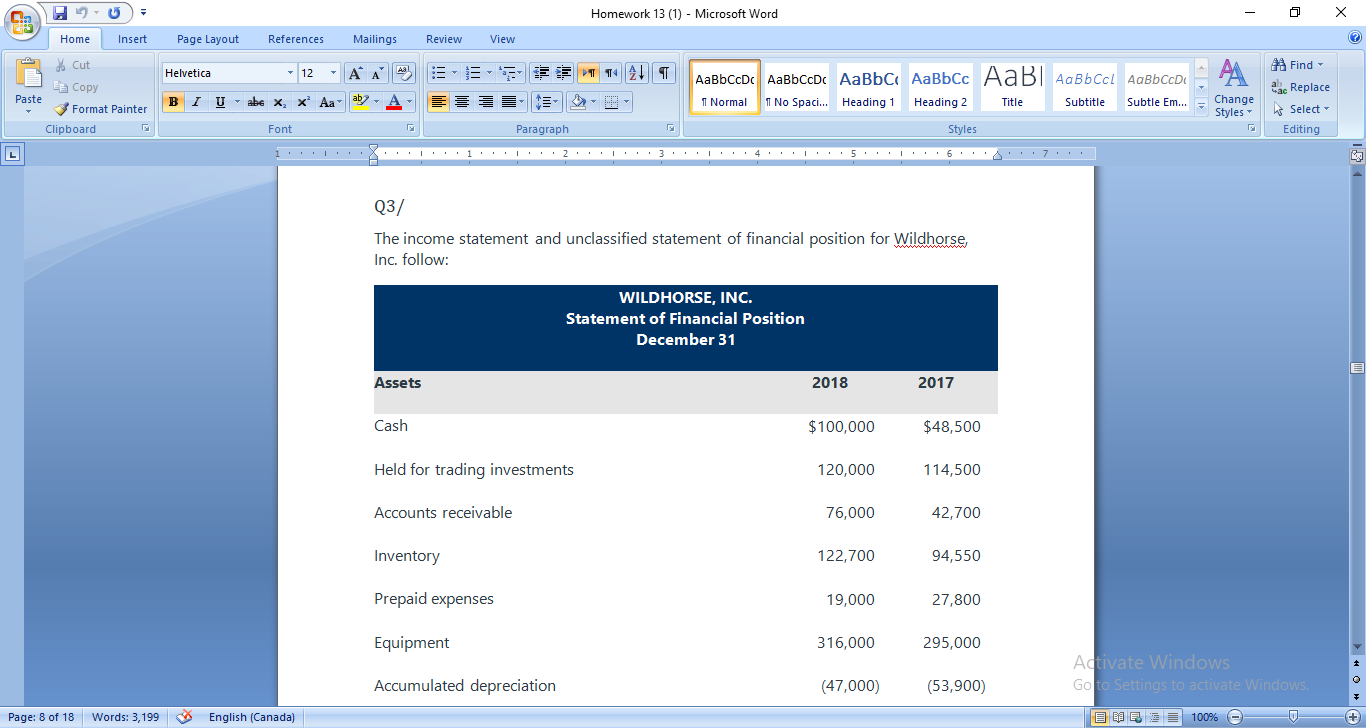Open the Mailings ribbon tab
Image resolution: width=1366 pixels, height=728 pixels.
click(374, 38)
